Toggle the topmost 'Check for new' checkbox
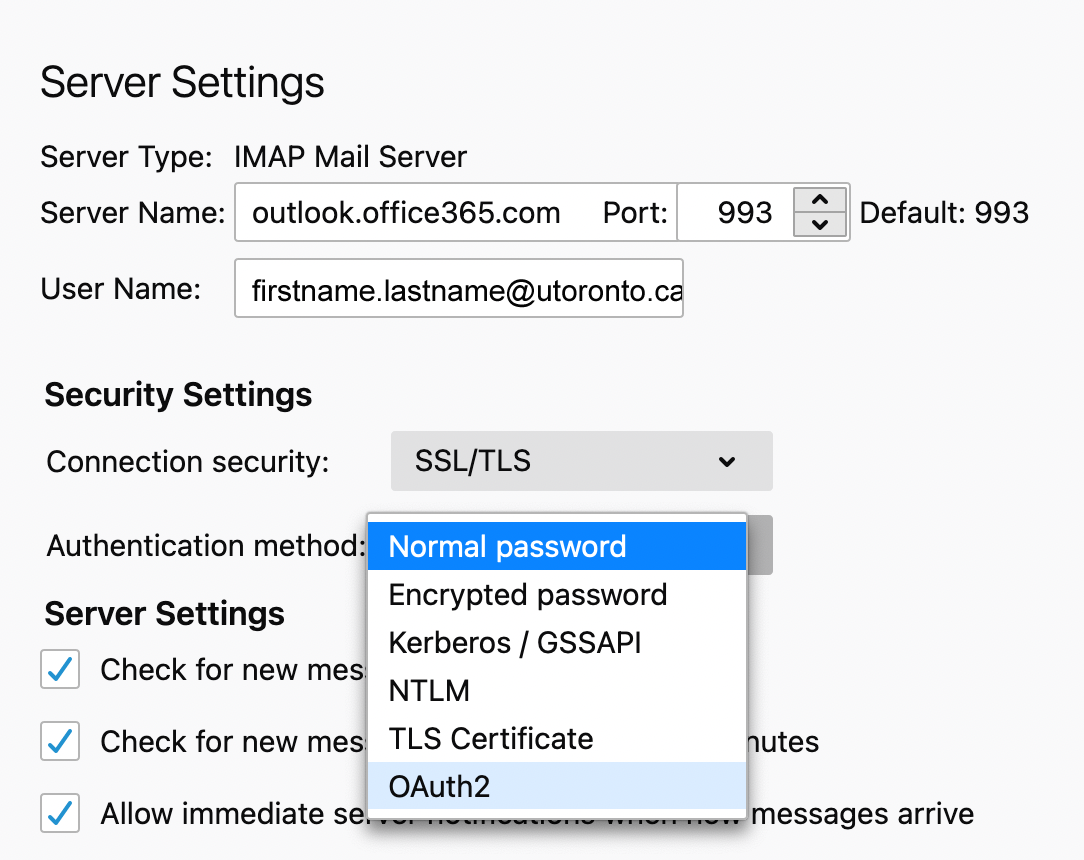Image resolution: width=1084 pixels, height=860 pixels. [60, 669]
